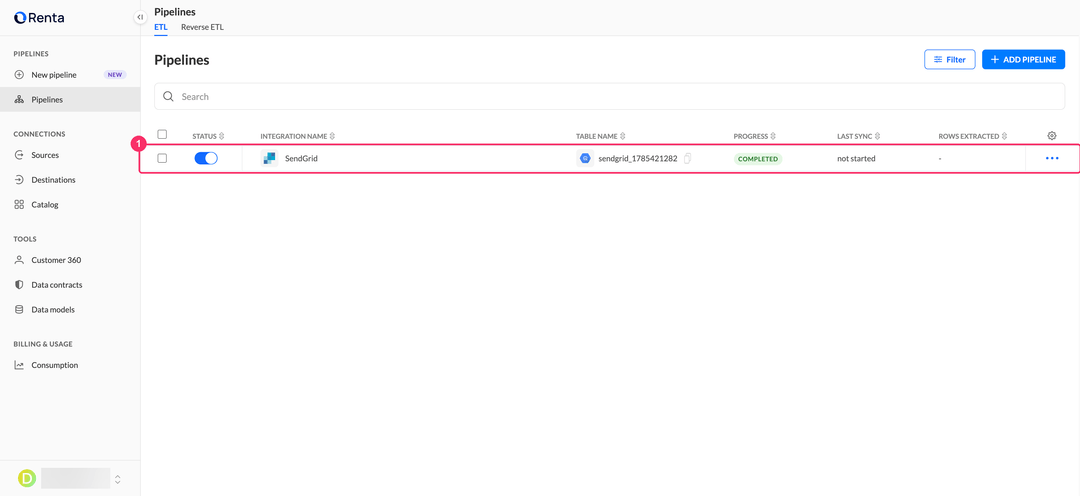Click the BigQuery destination icon

click(585, 158)
